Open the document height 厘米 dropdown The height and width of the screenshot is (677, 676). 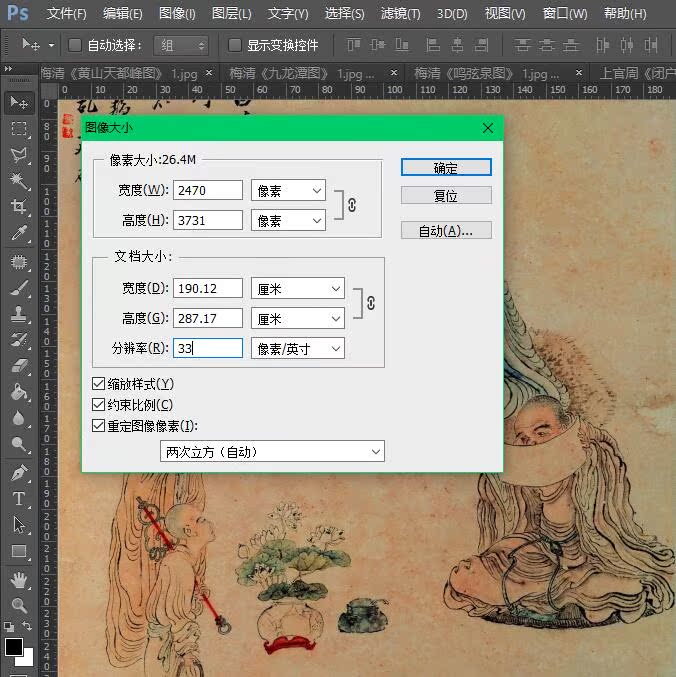click(x=298, y=319)
